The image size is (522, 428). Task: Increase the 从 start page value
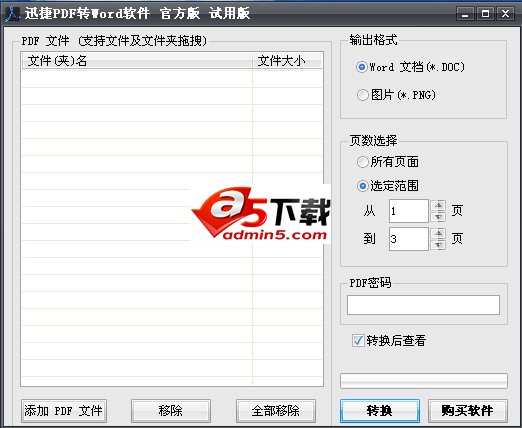coord(438,205)
